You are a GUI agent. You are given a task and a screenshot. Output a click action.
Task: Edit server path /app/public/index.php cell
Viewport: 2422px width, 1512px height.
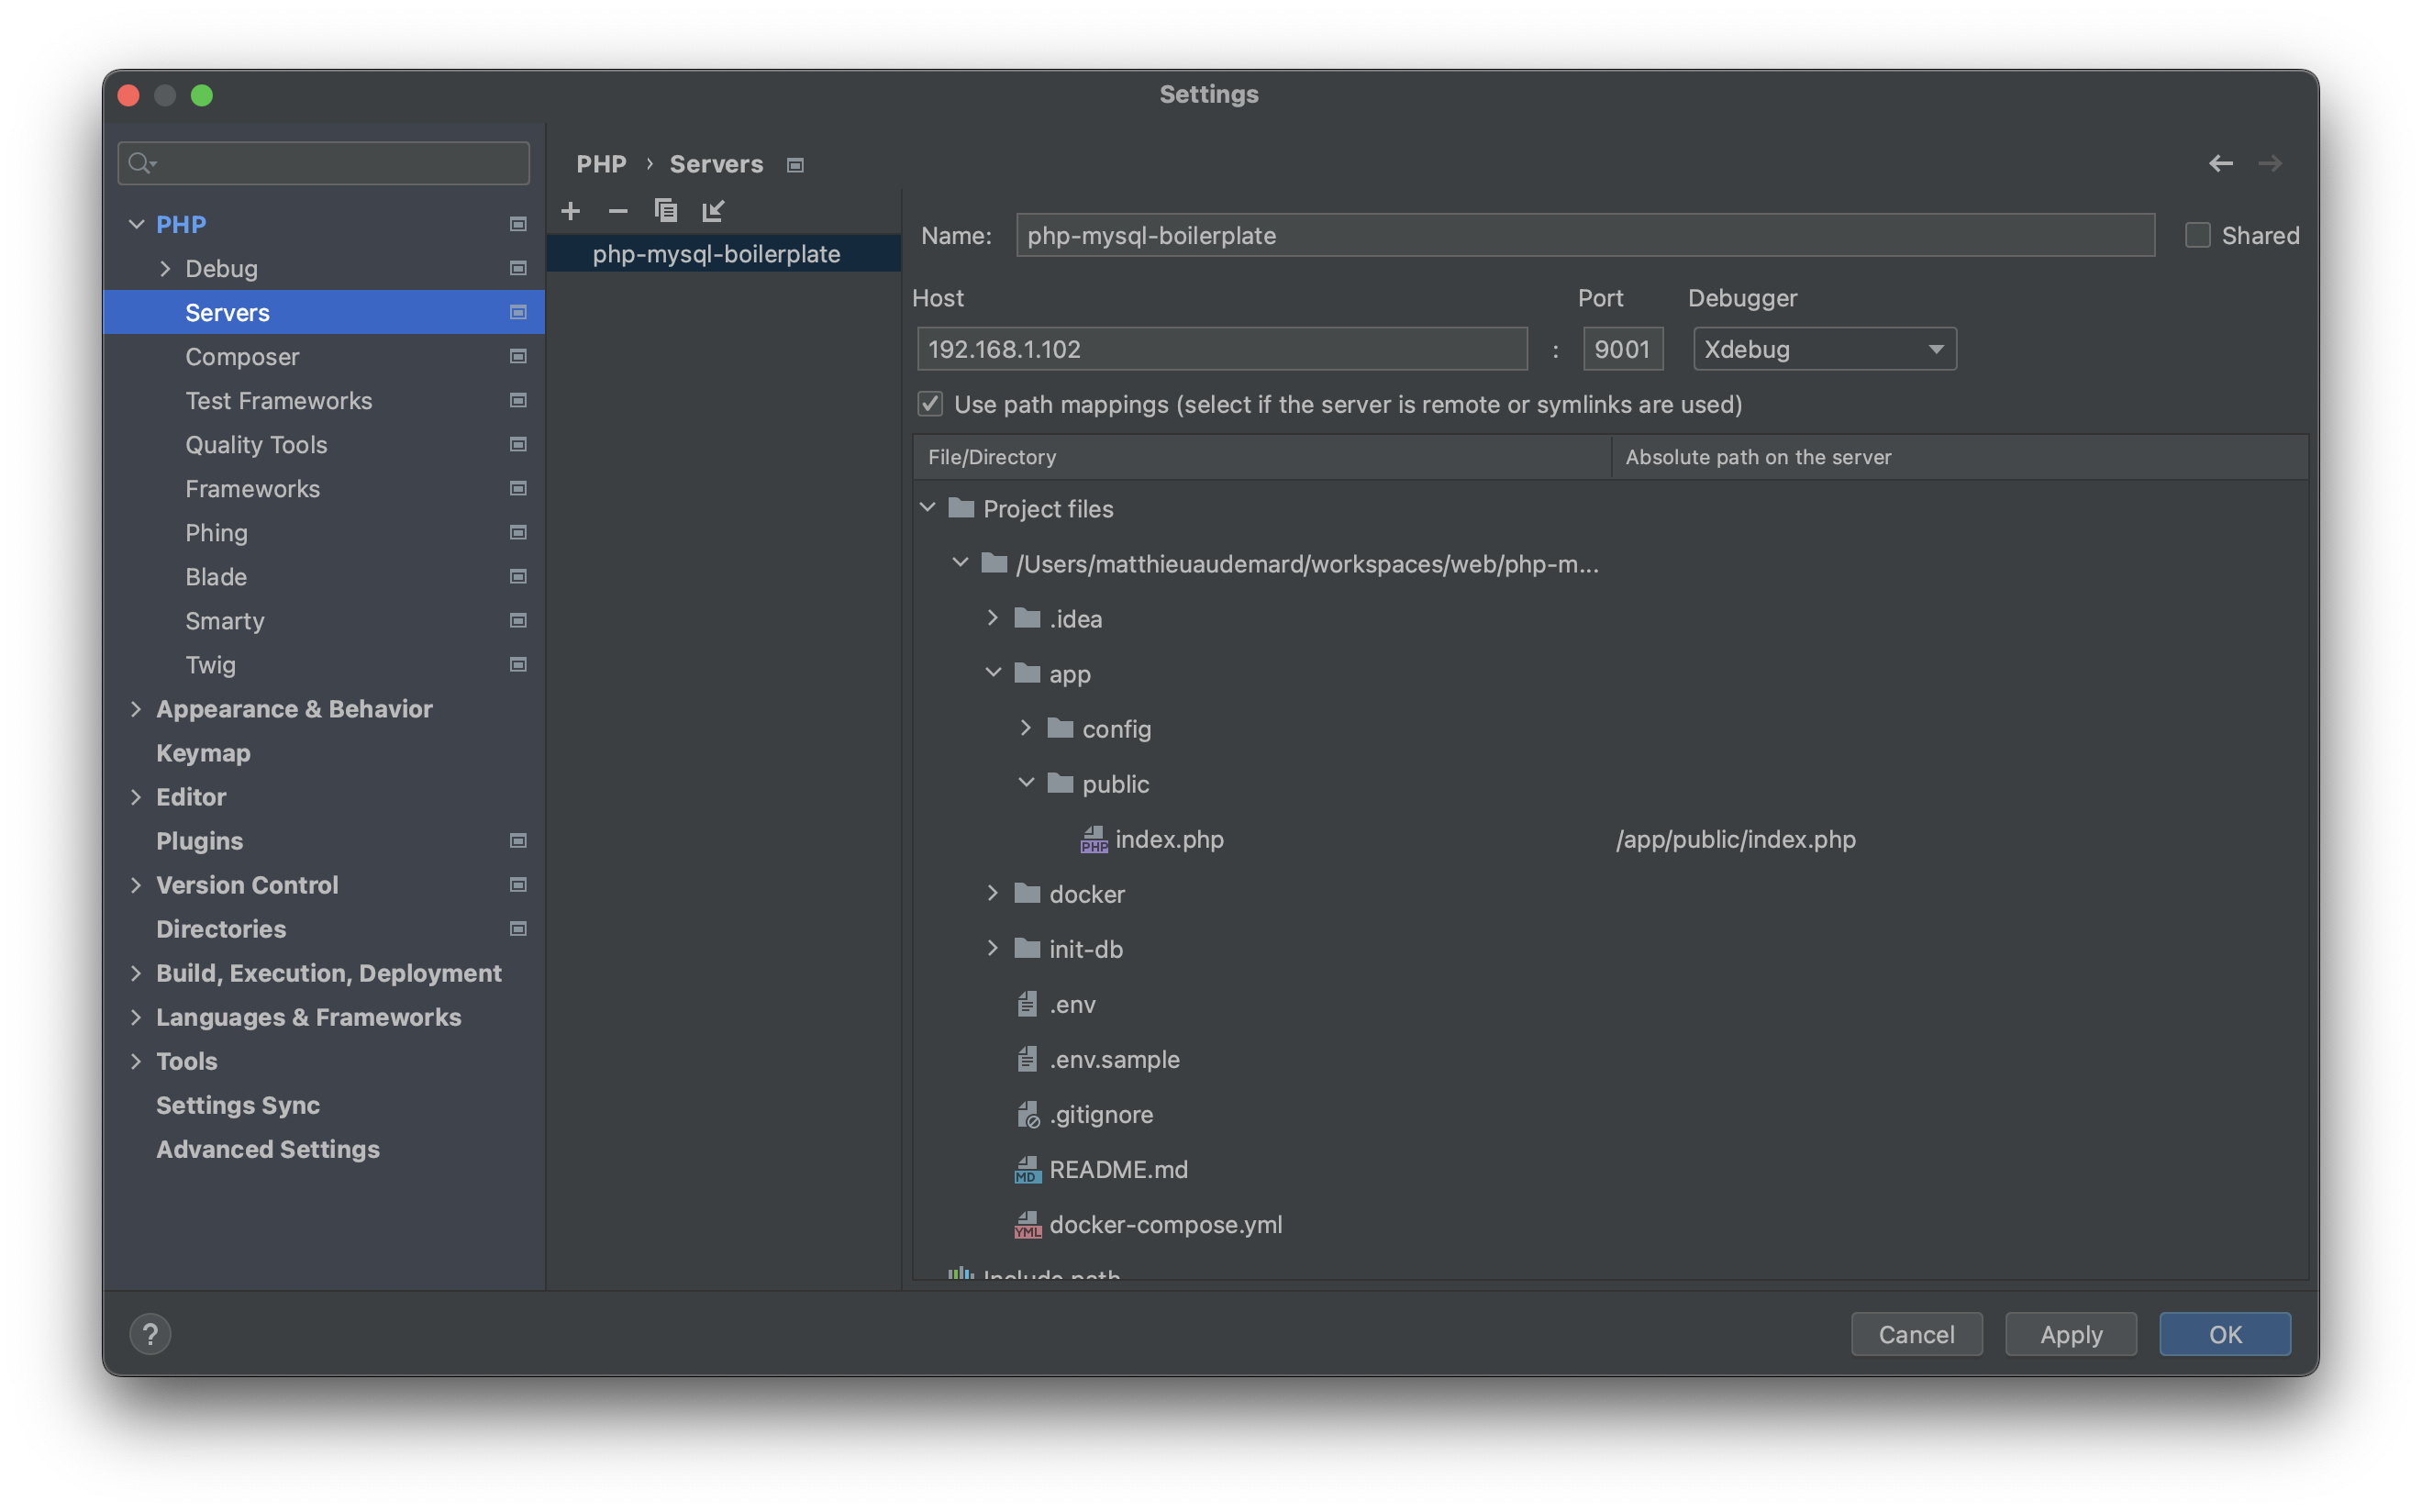click(1958, 839)
